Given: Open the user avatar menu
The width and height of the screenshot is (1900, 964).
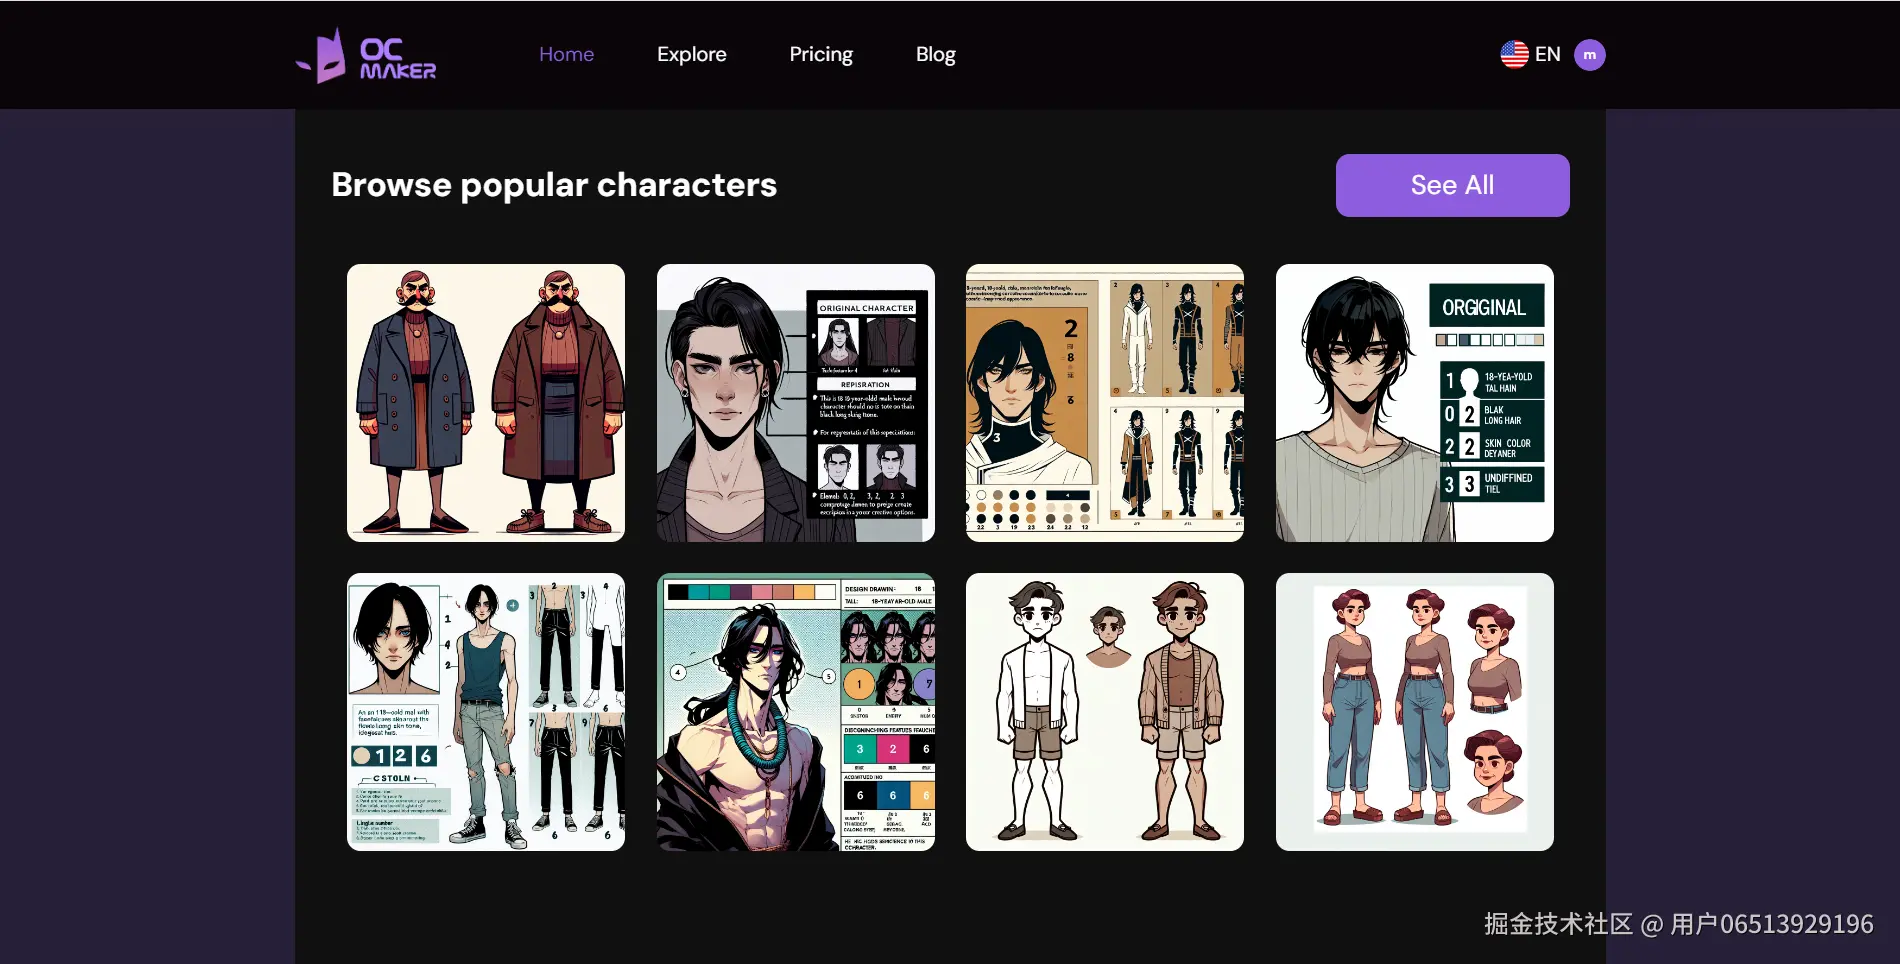Looking at the screenshot, I should (x=1589, y=55).
